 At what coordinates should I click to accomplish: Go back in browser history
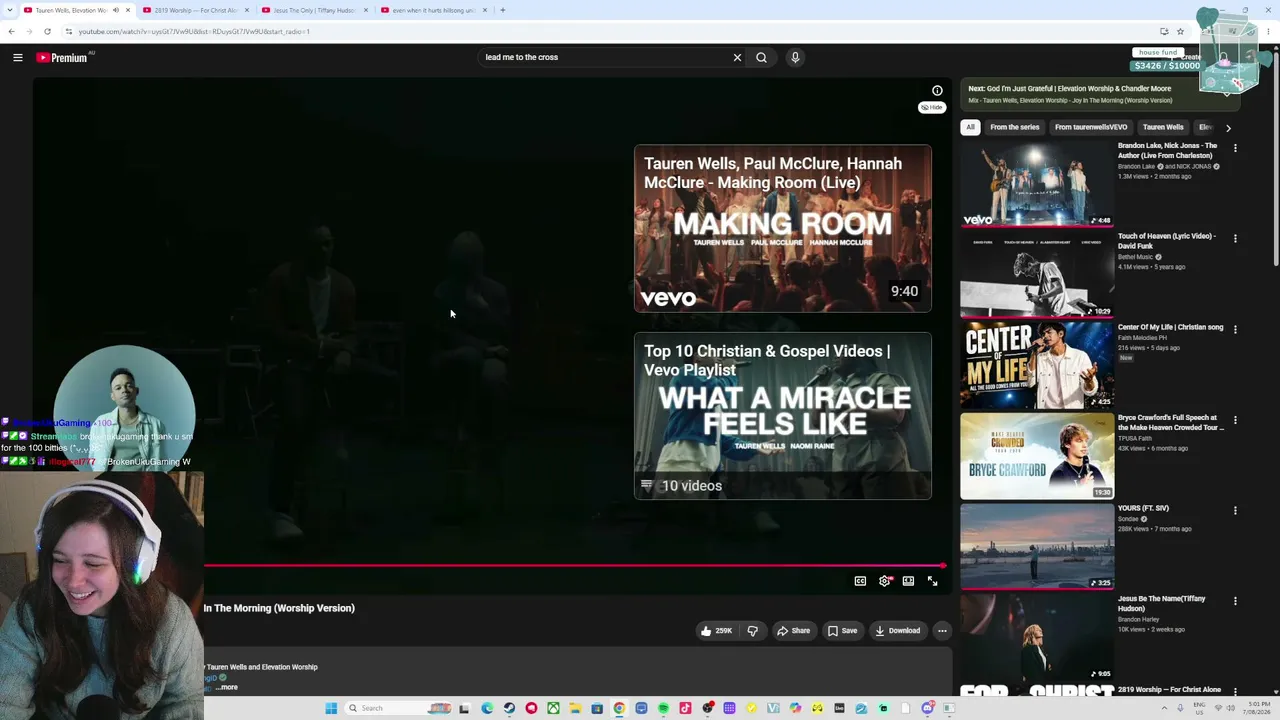point(12,31)
